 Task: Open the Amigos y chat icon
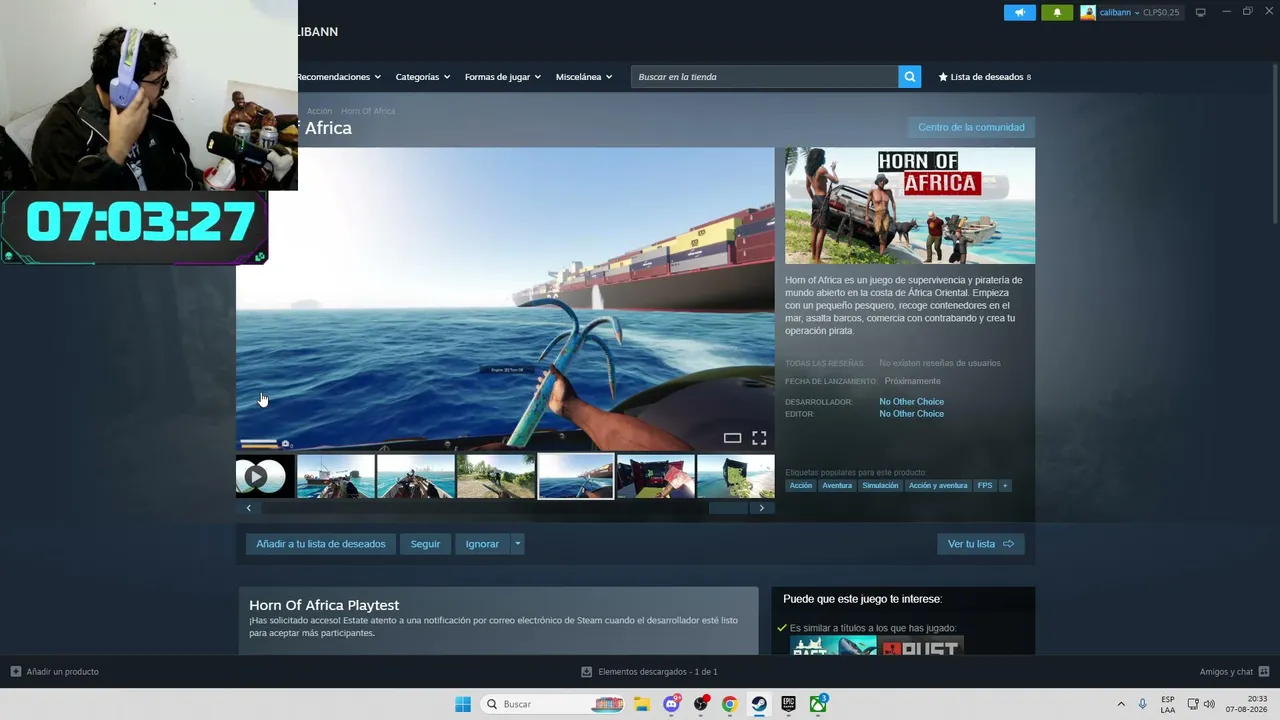pyautogui.click(x=1264, y=672)
